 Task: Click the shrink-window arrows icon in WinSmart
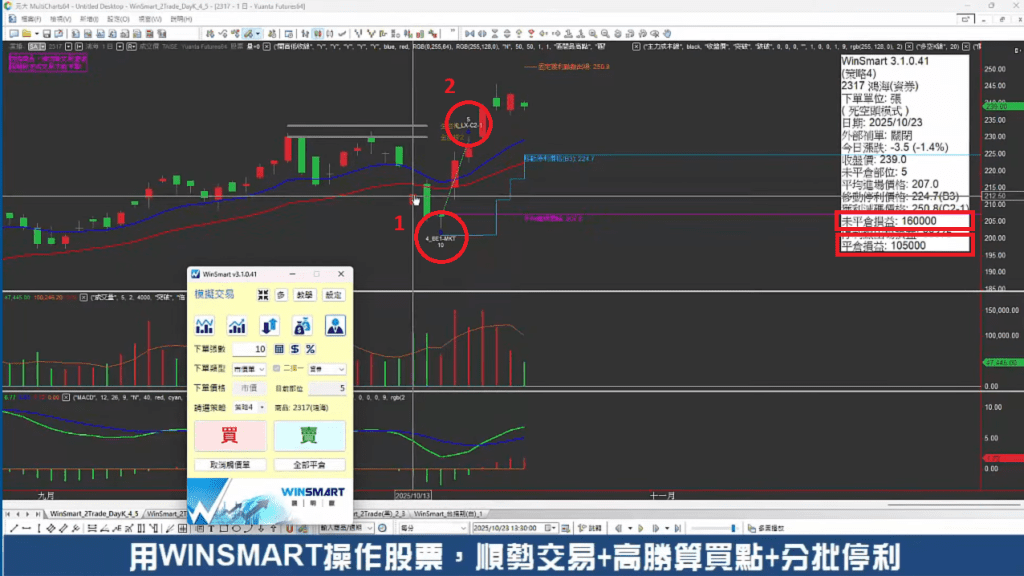[x=262, y=295]
